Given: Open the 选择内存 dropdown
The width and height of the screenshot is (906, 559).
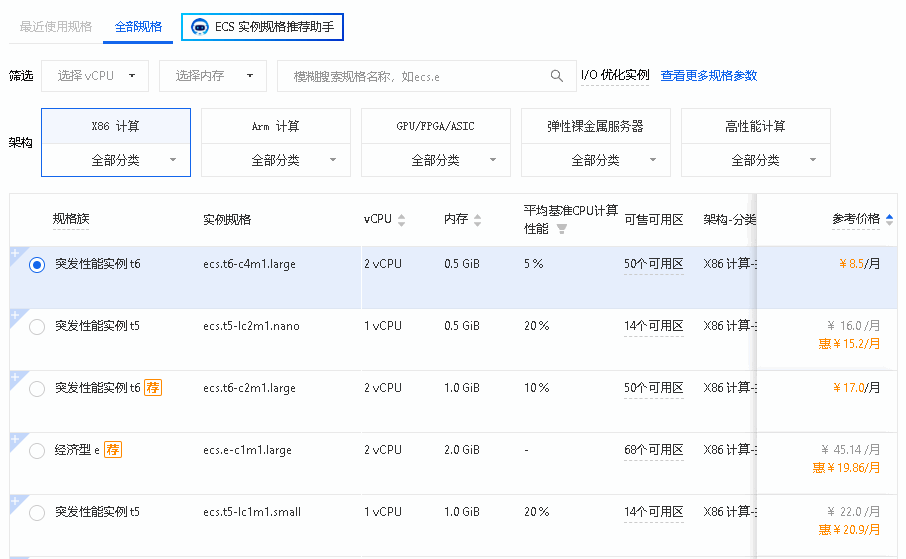Looking at the screenshot, I should point(213,76).
